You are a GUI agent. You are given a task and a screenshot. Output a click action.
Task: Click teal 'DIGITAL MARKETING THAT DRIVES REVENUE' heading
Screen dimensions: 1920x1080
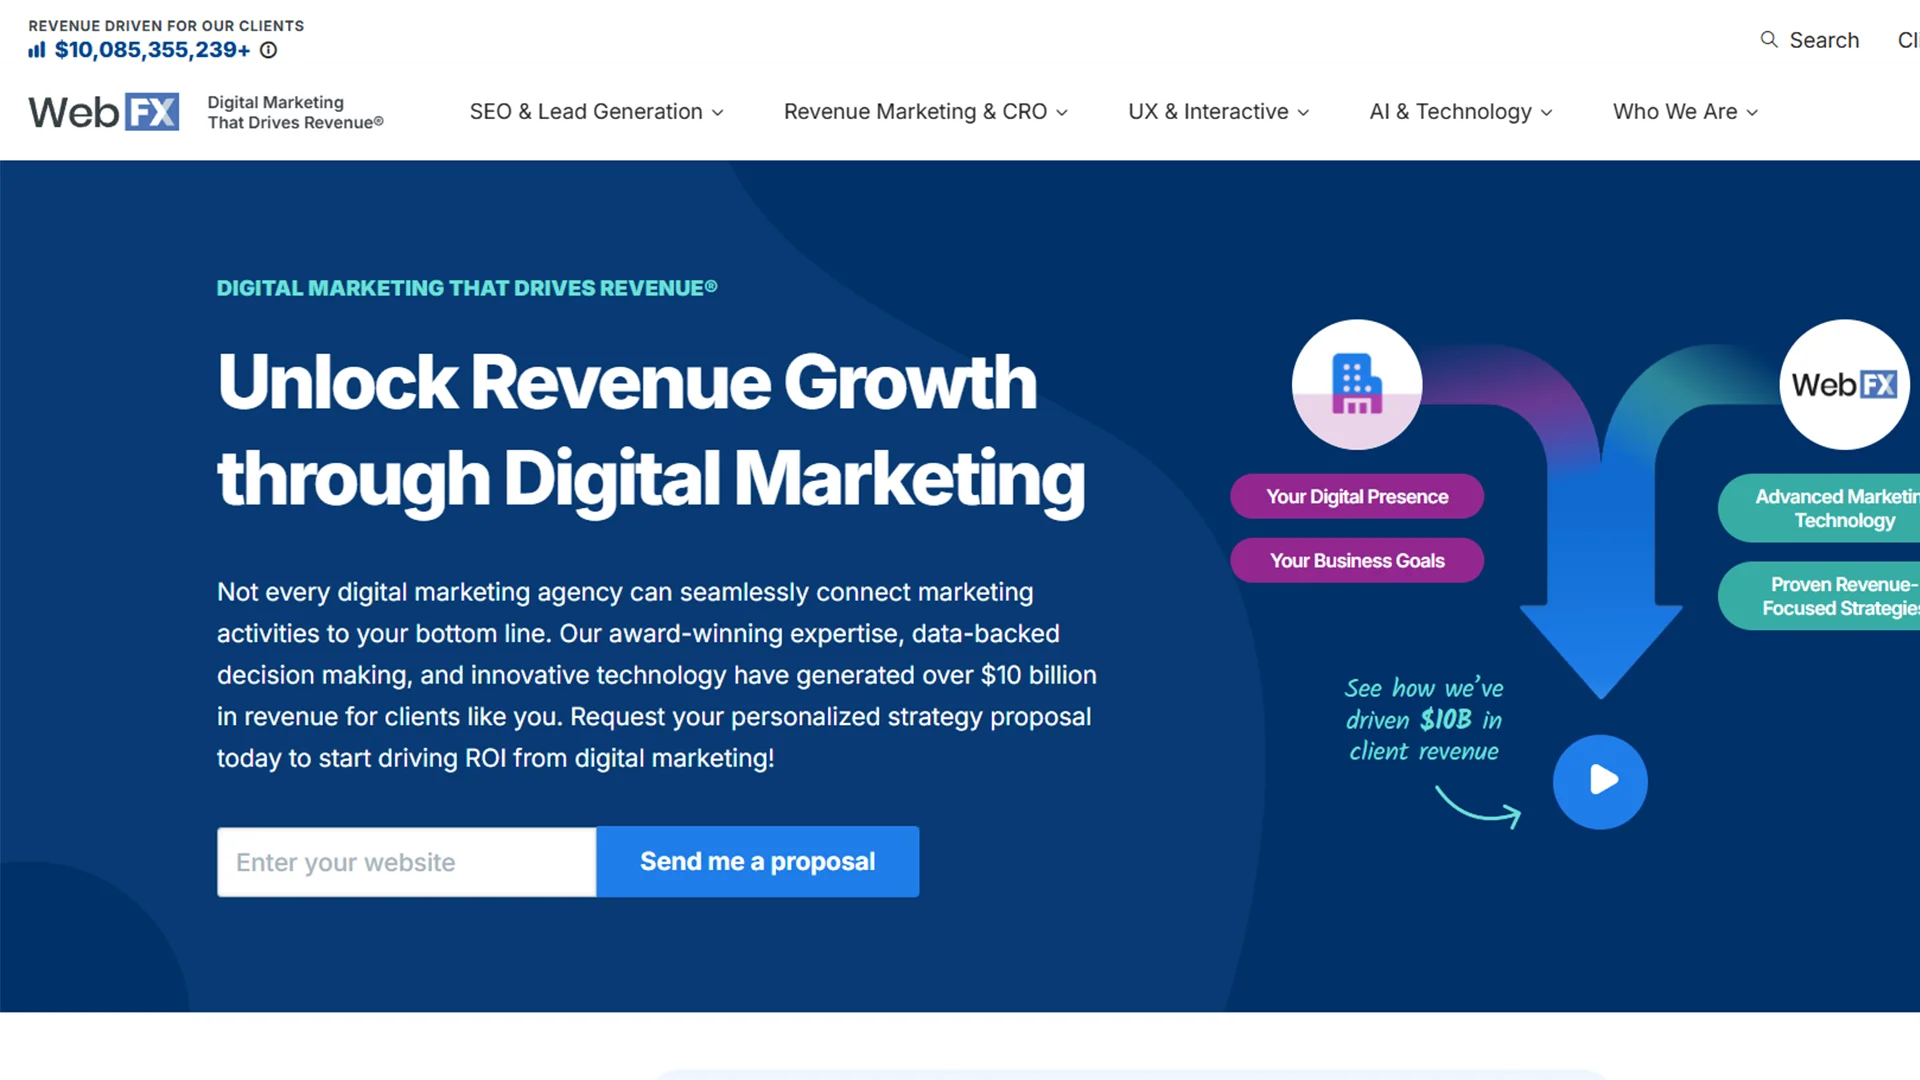[x=467, y=288]
